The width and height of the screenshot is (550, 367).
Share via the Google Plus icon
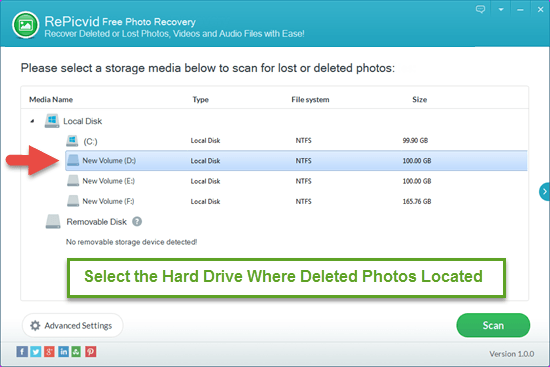tap(49, 352)
